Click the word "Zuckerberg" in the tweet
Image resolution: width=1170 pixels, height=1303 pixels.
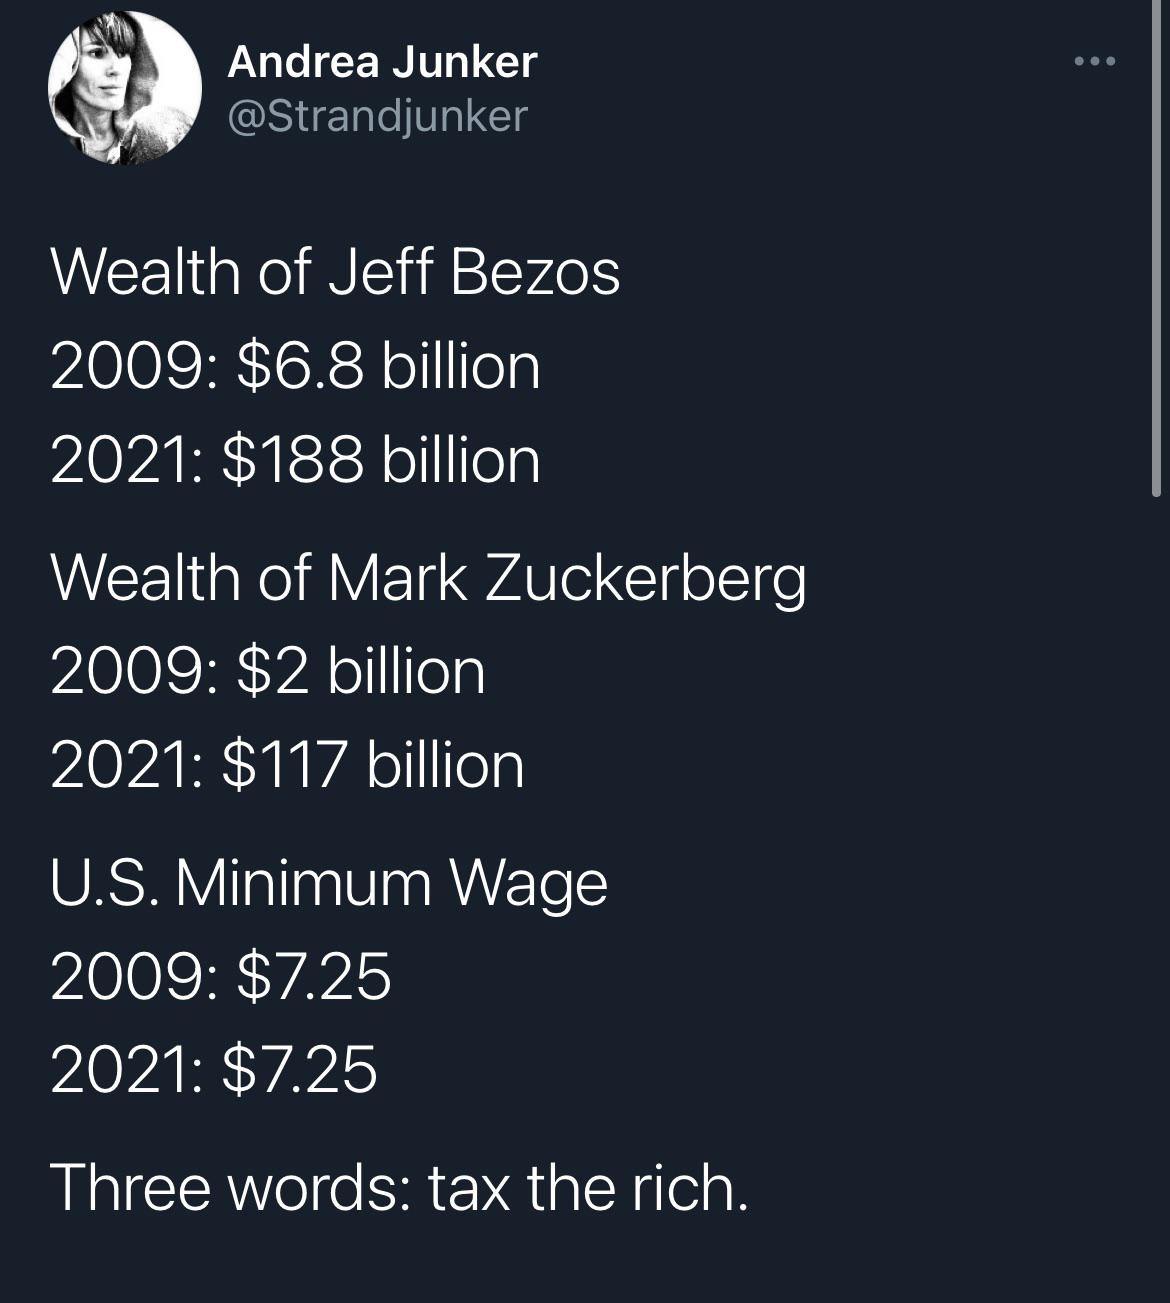click(x=645, y=579)
